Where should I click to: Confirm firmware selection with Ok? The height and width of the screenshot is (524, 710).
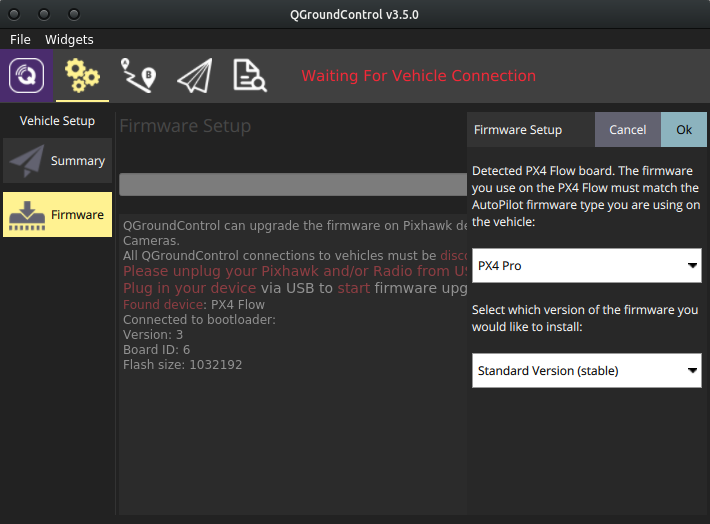click(x=684, y=130)
